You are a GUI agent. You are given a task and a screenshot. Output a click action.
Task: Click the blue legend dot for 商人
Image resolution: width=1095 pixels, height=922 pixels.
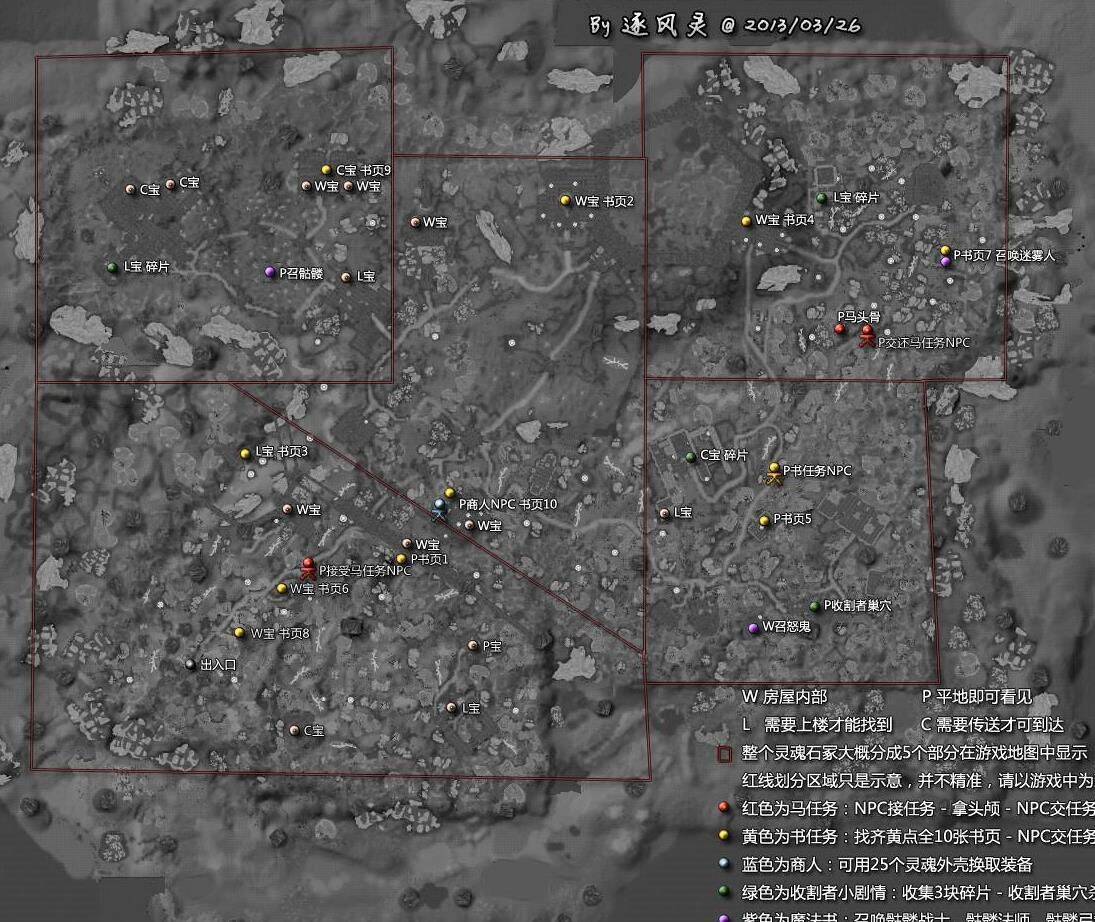tap(724, 863)
